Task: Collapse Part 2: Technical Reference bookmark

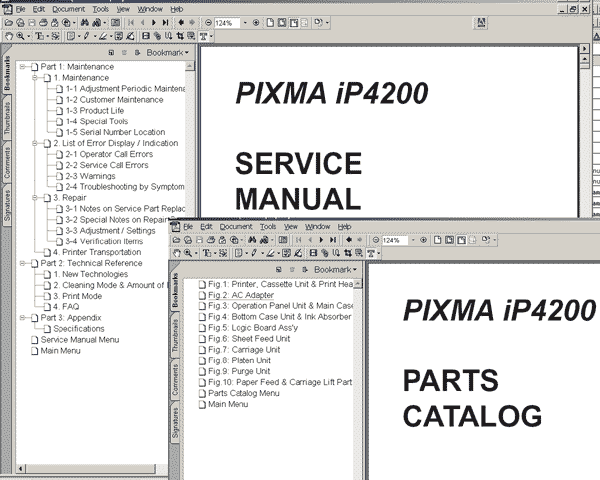Action: tap(22, 263)
